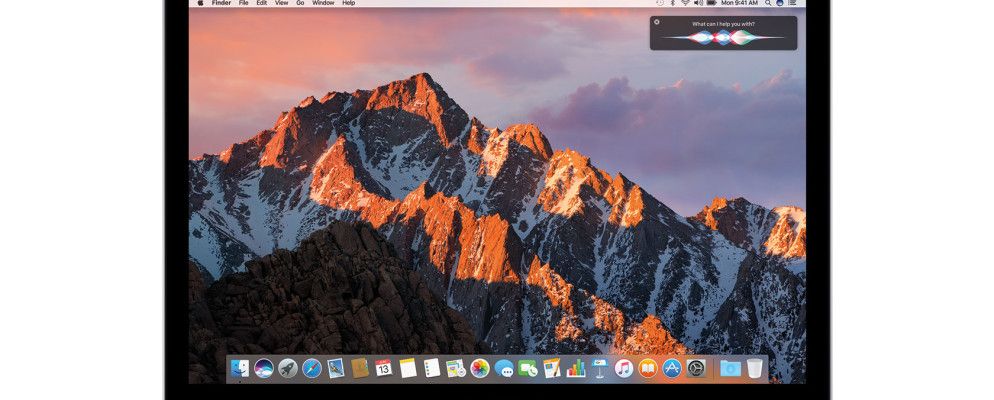Open Reminders list icon in Dock
Image resolution: width=994 pixels, height=400 pixels.
tap(432, 368)
